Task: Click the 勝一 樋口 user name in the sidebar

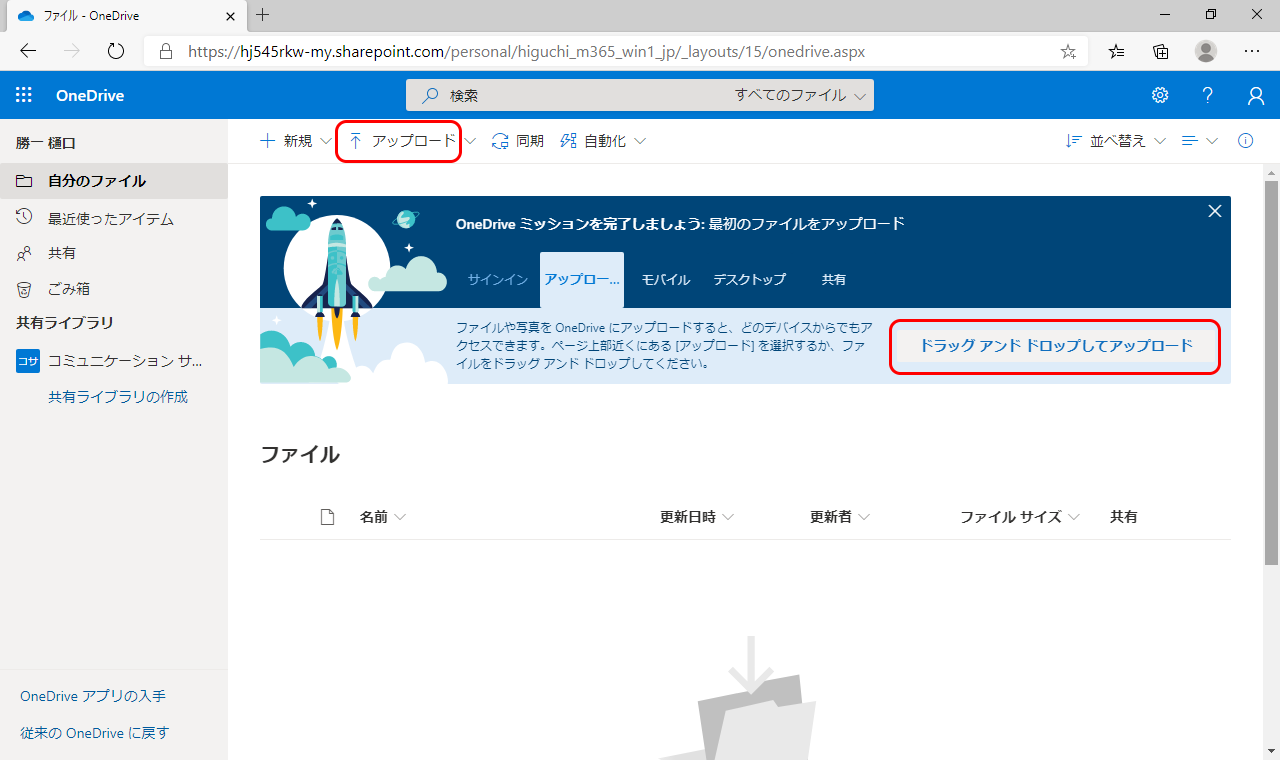Action: [x=46, y=143]
